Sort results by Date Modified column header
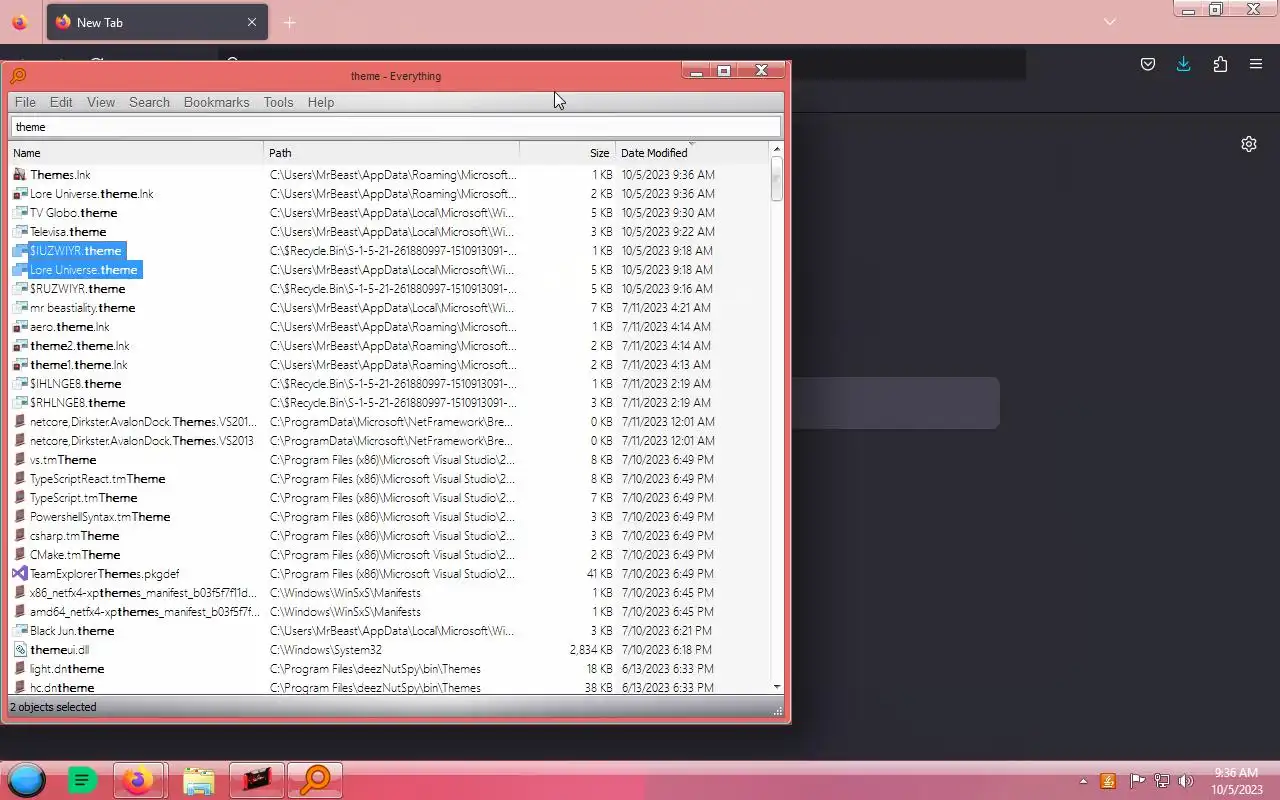 692,153
